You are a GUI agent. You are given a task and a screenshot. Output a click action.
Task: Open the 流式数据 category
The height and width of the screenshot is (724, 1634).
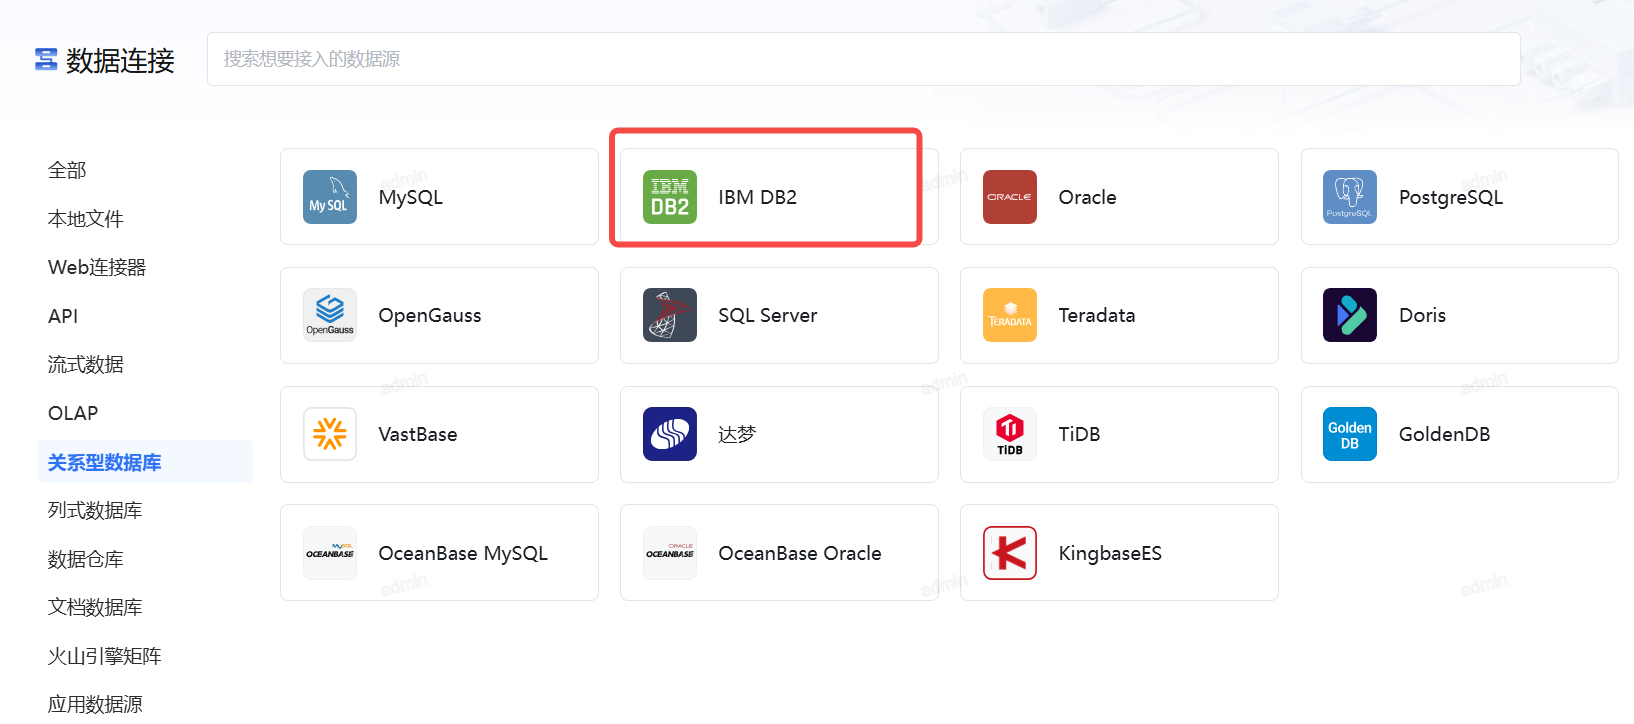pyautogui.click(x=86, y=364)
